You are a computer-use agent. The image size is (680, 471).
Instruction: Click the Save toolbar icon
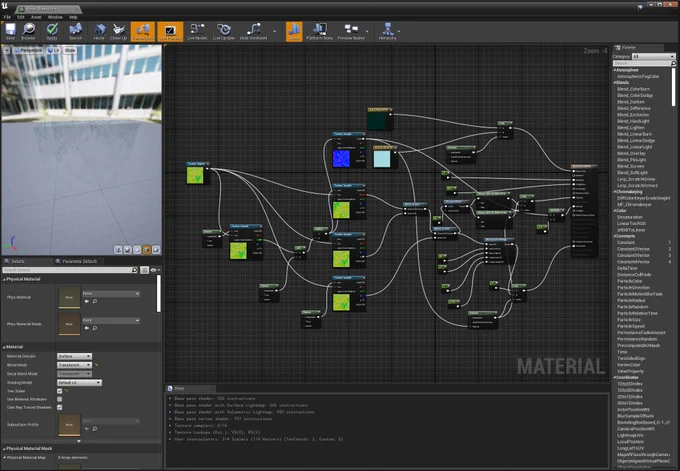point(10,31)
